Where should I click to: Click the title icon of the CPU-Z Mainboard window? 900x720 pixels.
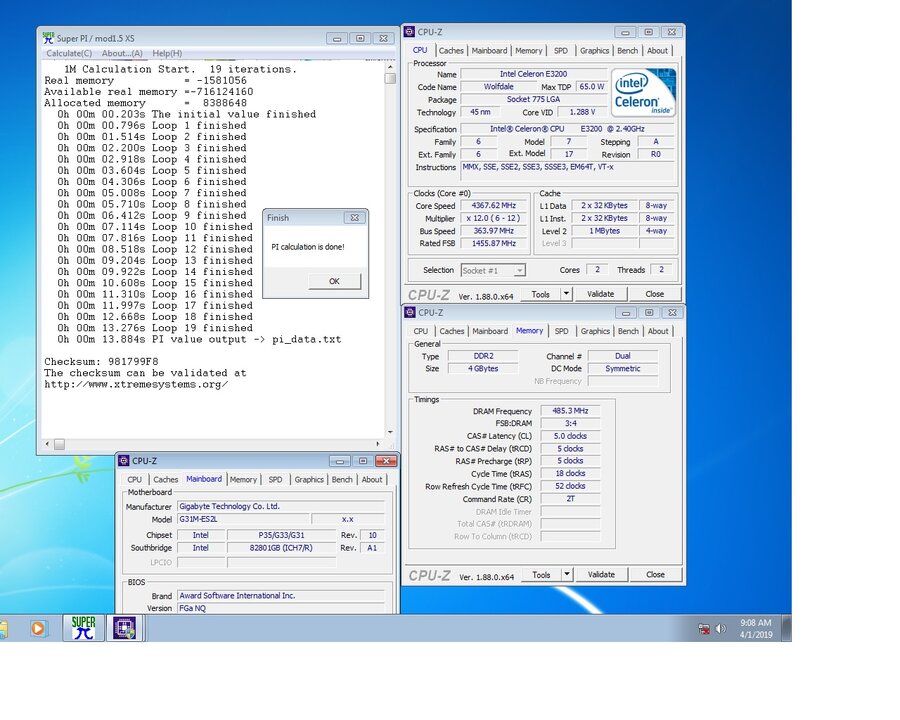click(123, 460)
